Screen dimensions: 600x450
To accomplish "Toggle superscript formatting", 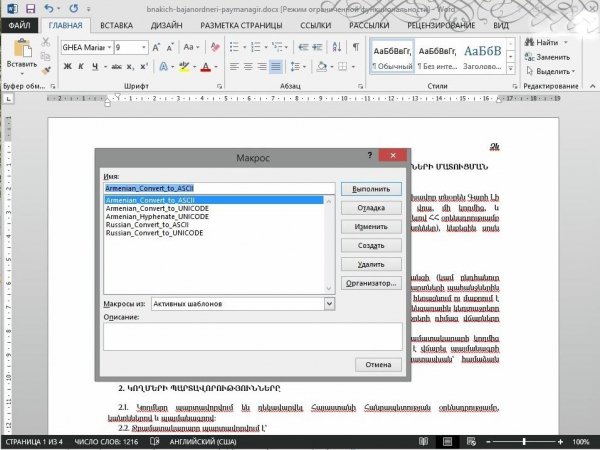I will (x=144, y=67).
